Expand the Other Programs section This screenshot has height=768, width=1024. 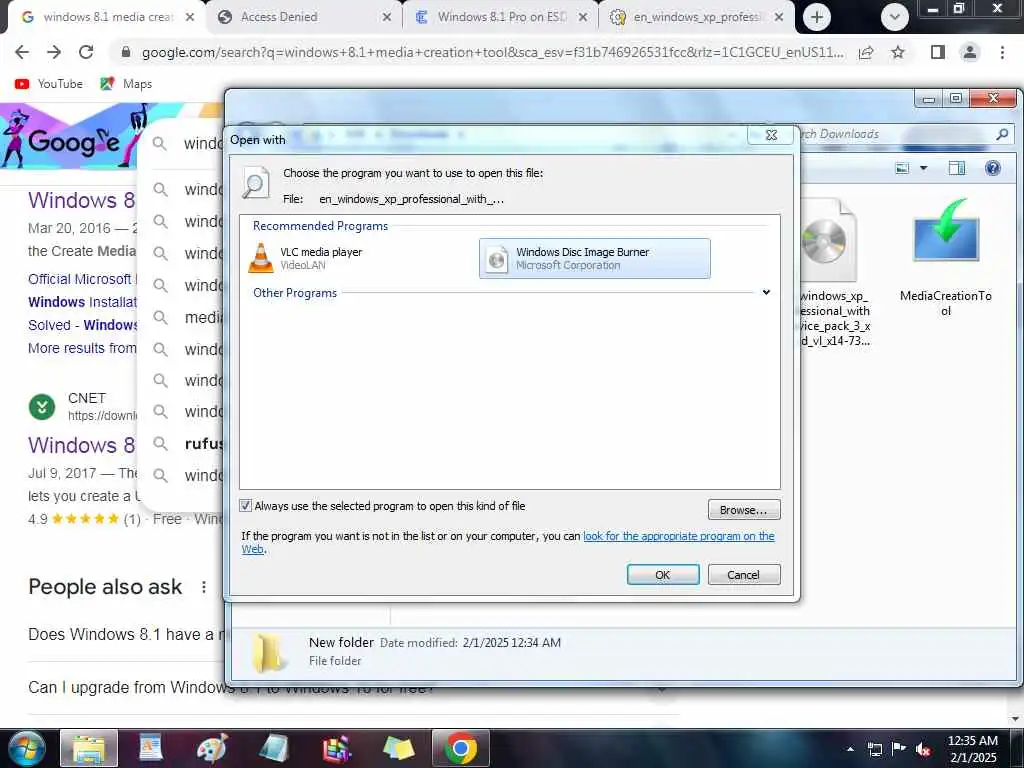pos(766,293)
